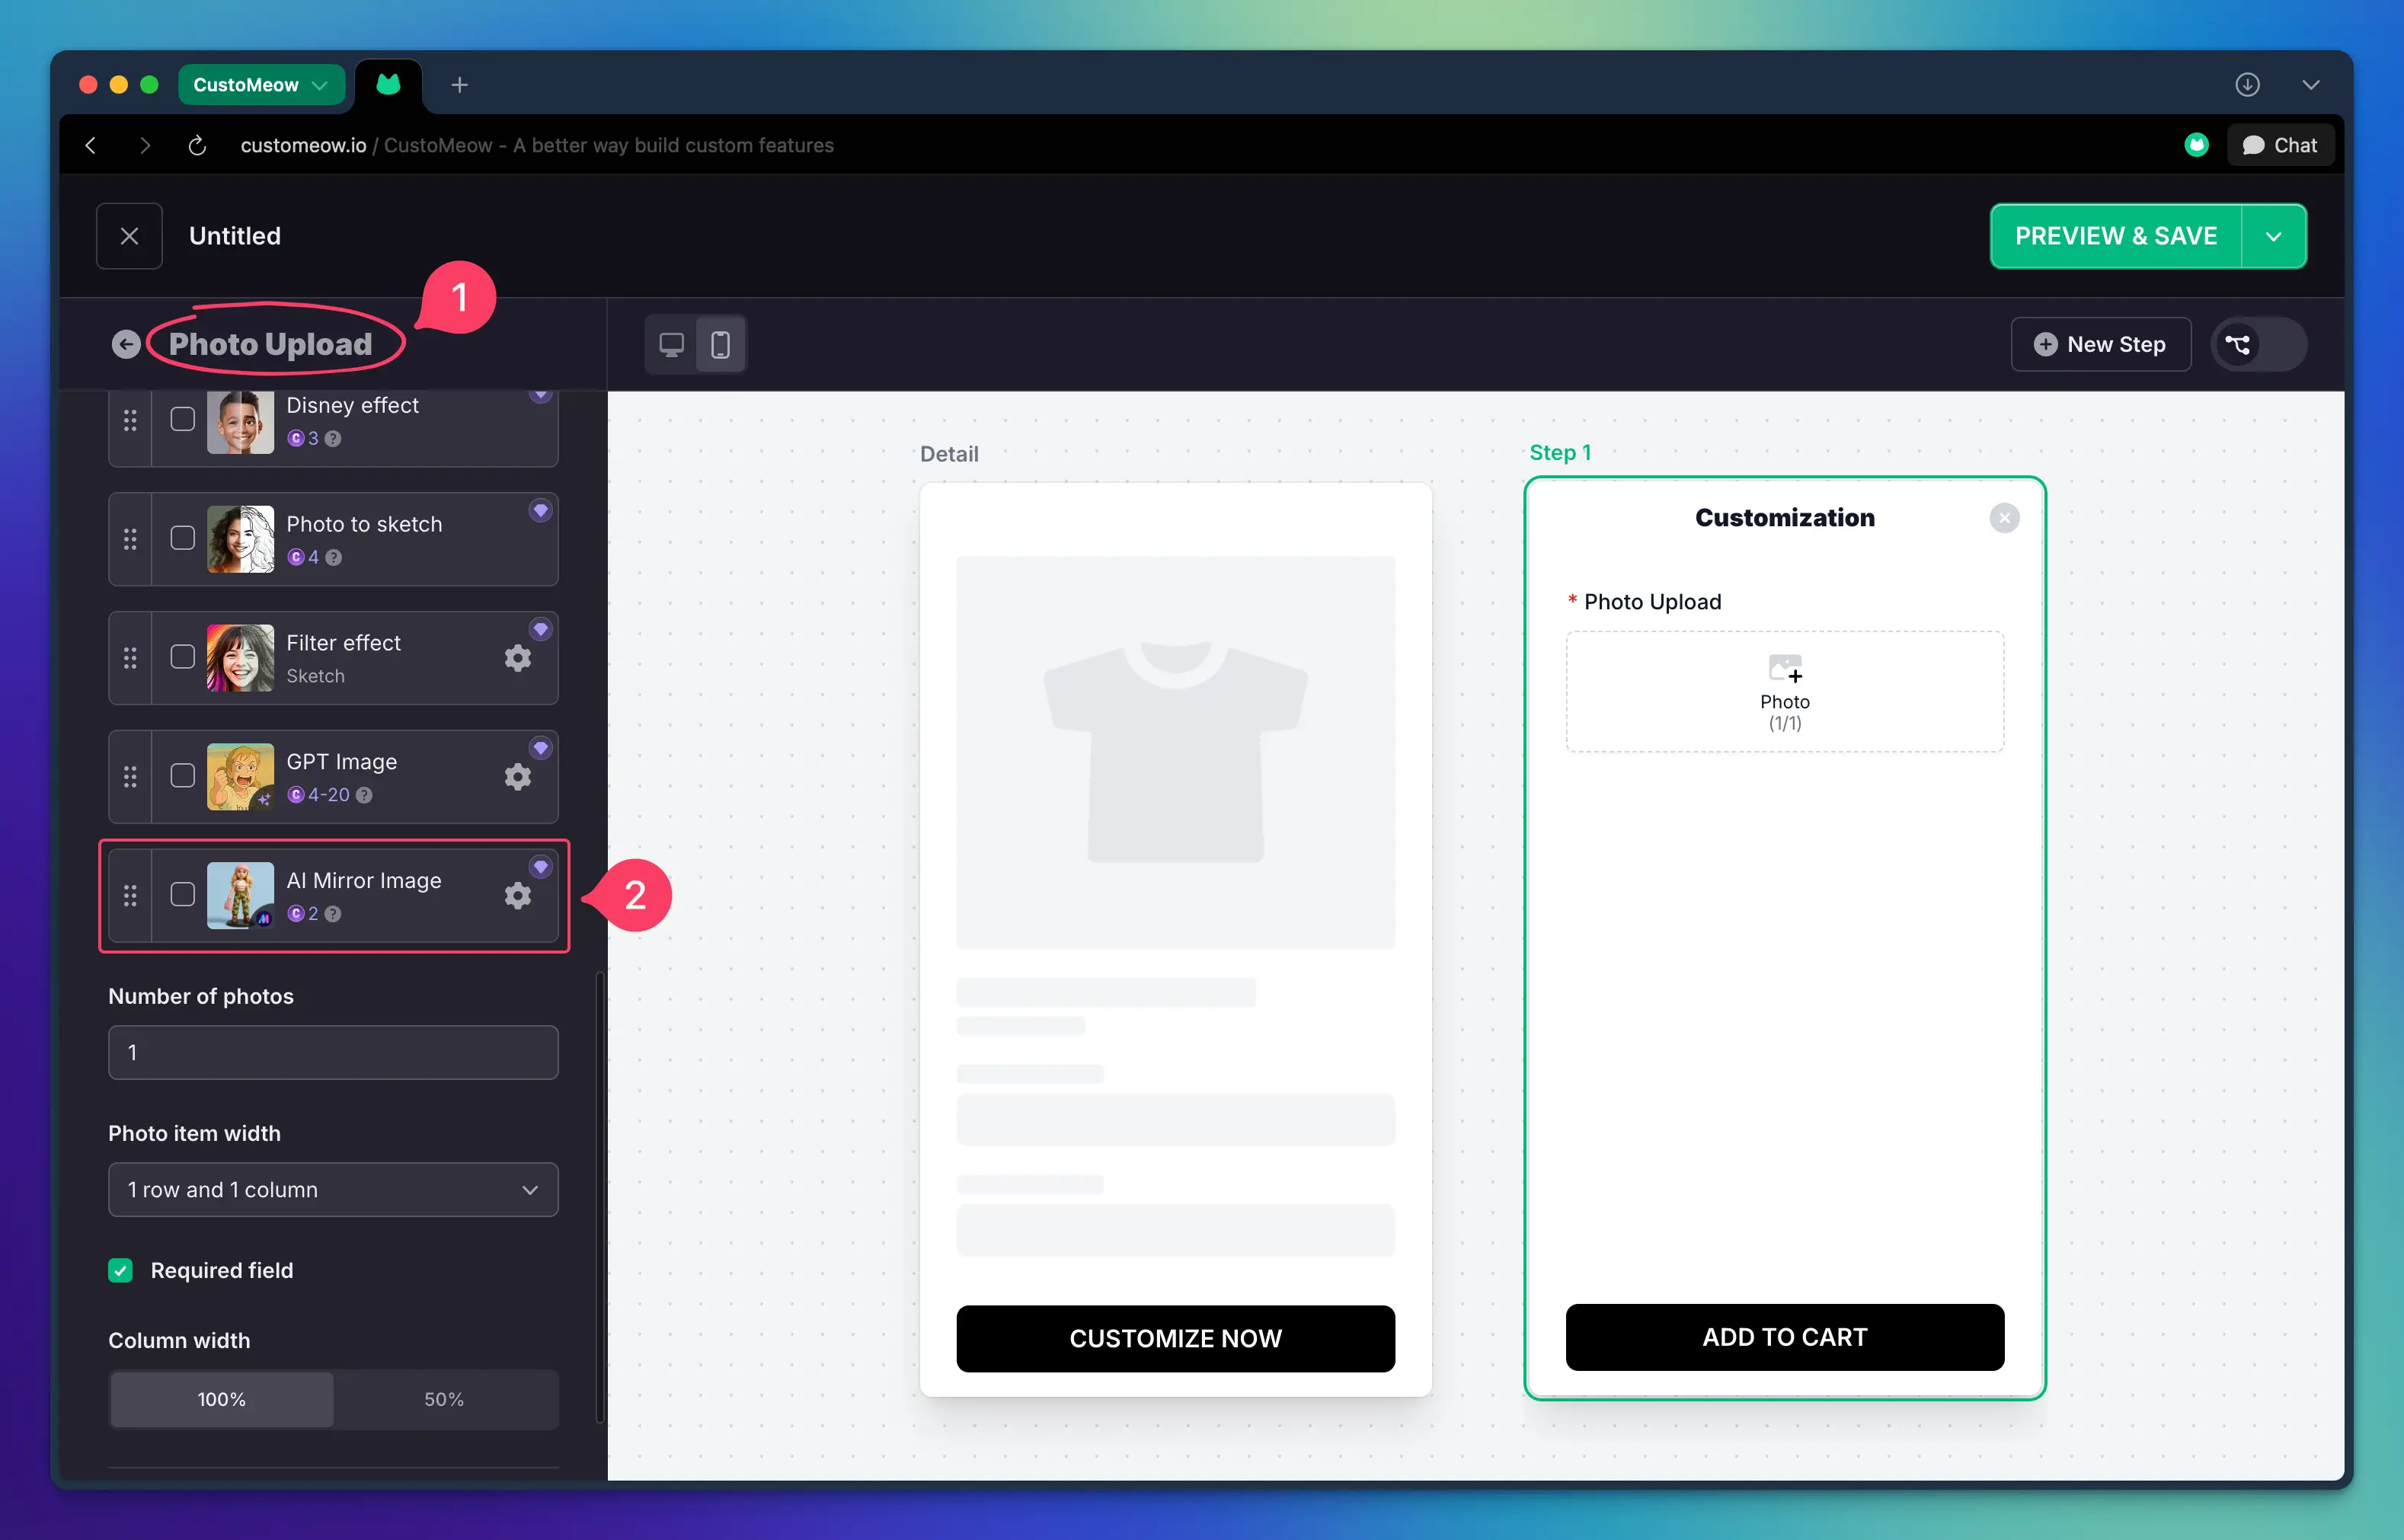Open the Preview & Save dropdown arrow

click(2273, 236)
